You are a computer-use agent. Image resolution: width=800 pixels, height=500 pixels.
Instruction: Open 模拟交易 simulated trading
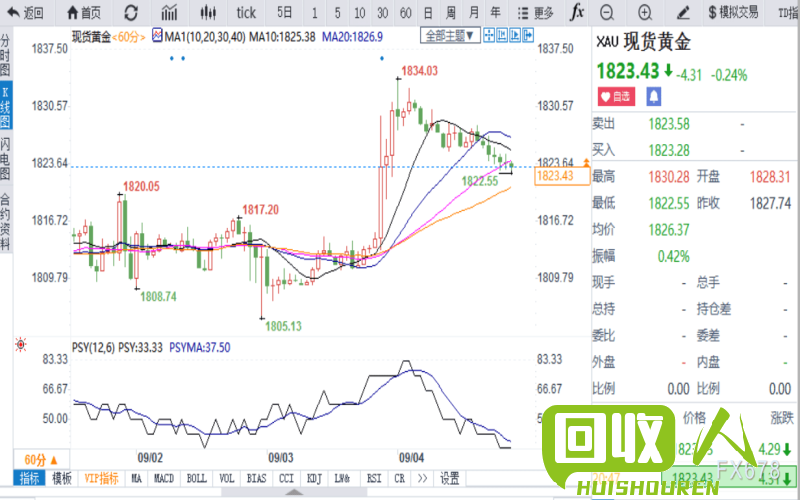pos(733,13)
